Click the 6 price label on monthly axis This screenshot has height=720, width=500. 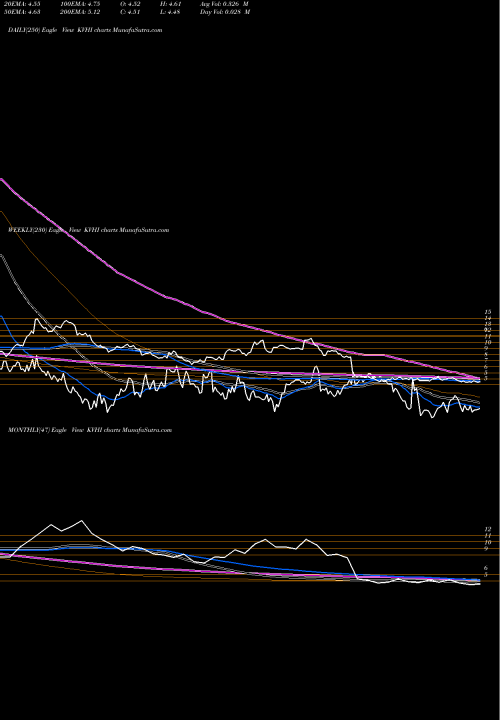click(x=486, y=568)
